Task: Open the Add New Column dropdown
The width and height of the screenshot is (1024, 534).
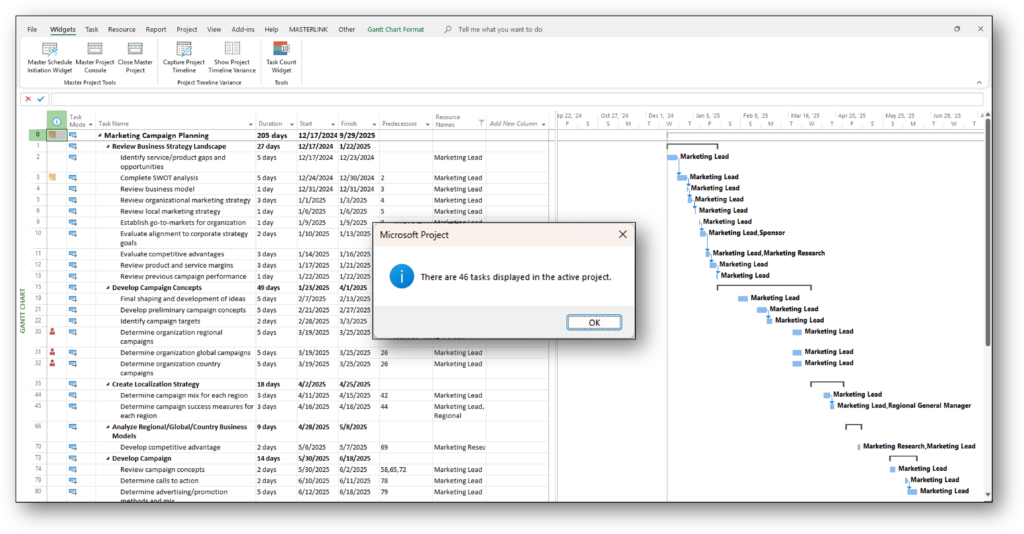Action: [543, 124]
